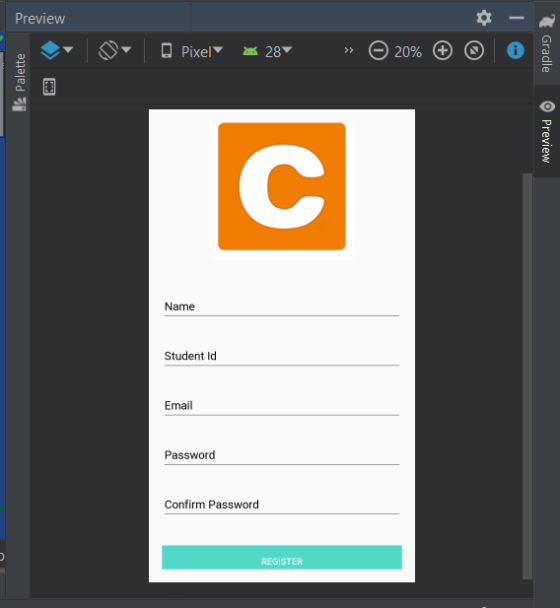
Task: Expand hidden toolbar items double chevron
Action: (x=349, y=50)
